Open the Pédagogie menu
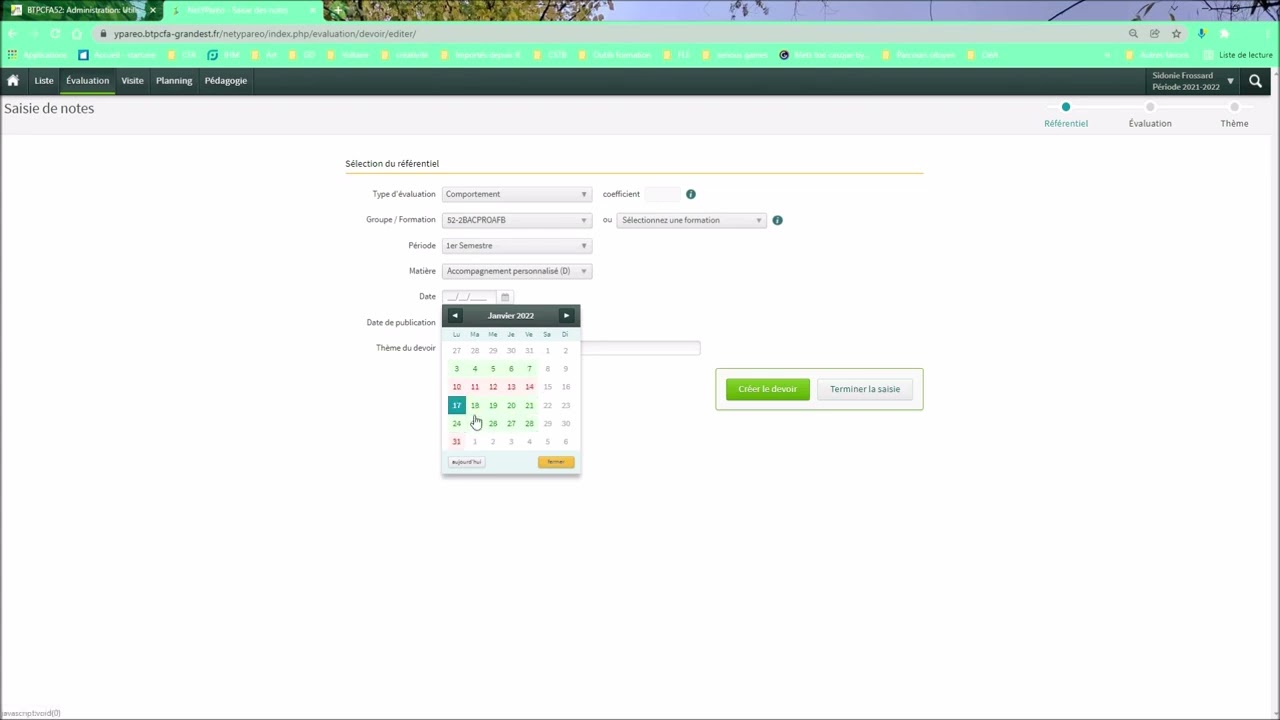1280x720 pixels. point(226,81)
